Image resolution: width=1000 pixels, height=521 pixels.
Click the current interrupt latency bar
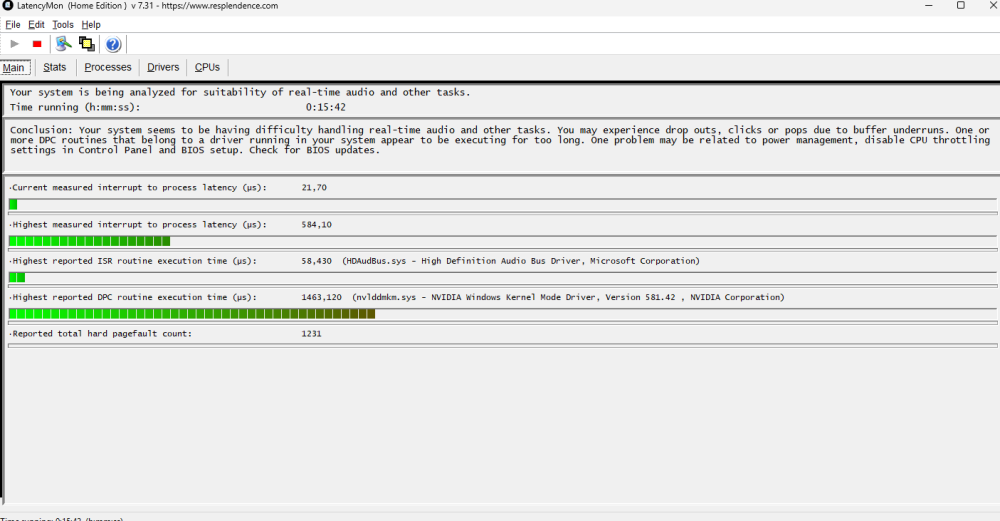(13, 204)
